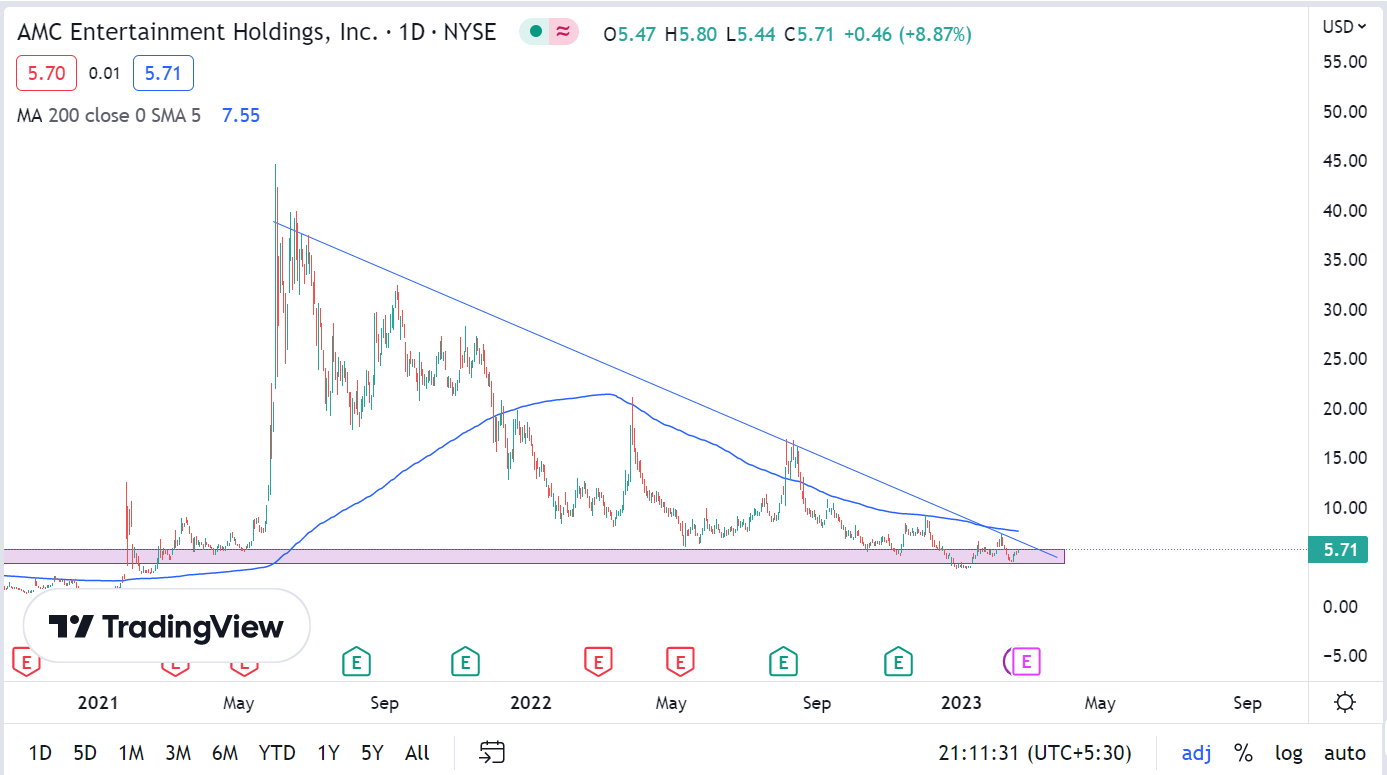
Task: Toggle auto scale mode
Action: point(1344,753)
